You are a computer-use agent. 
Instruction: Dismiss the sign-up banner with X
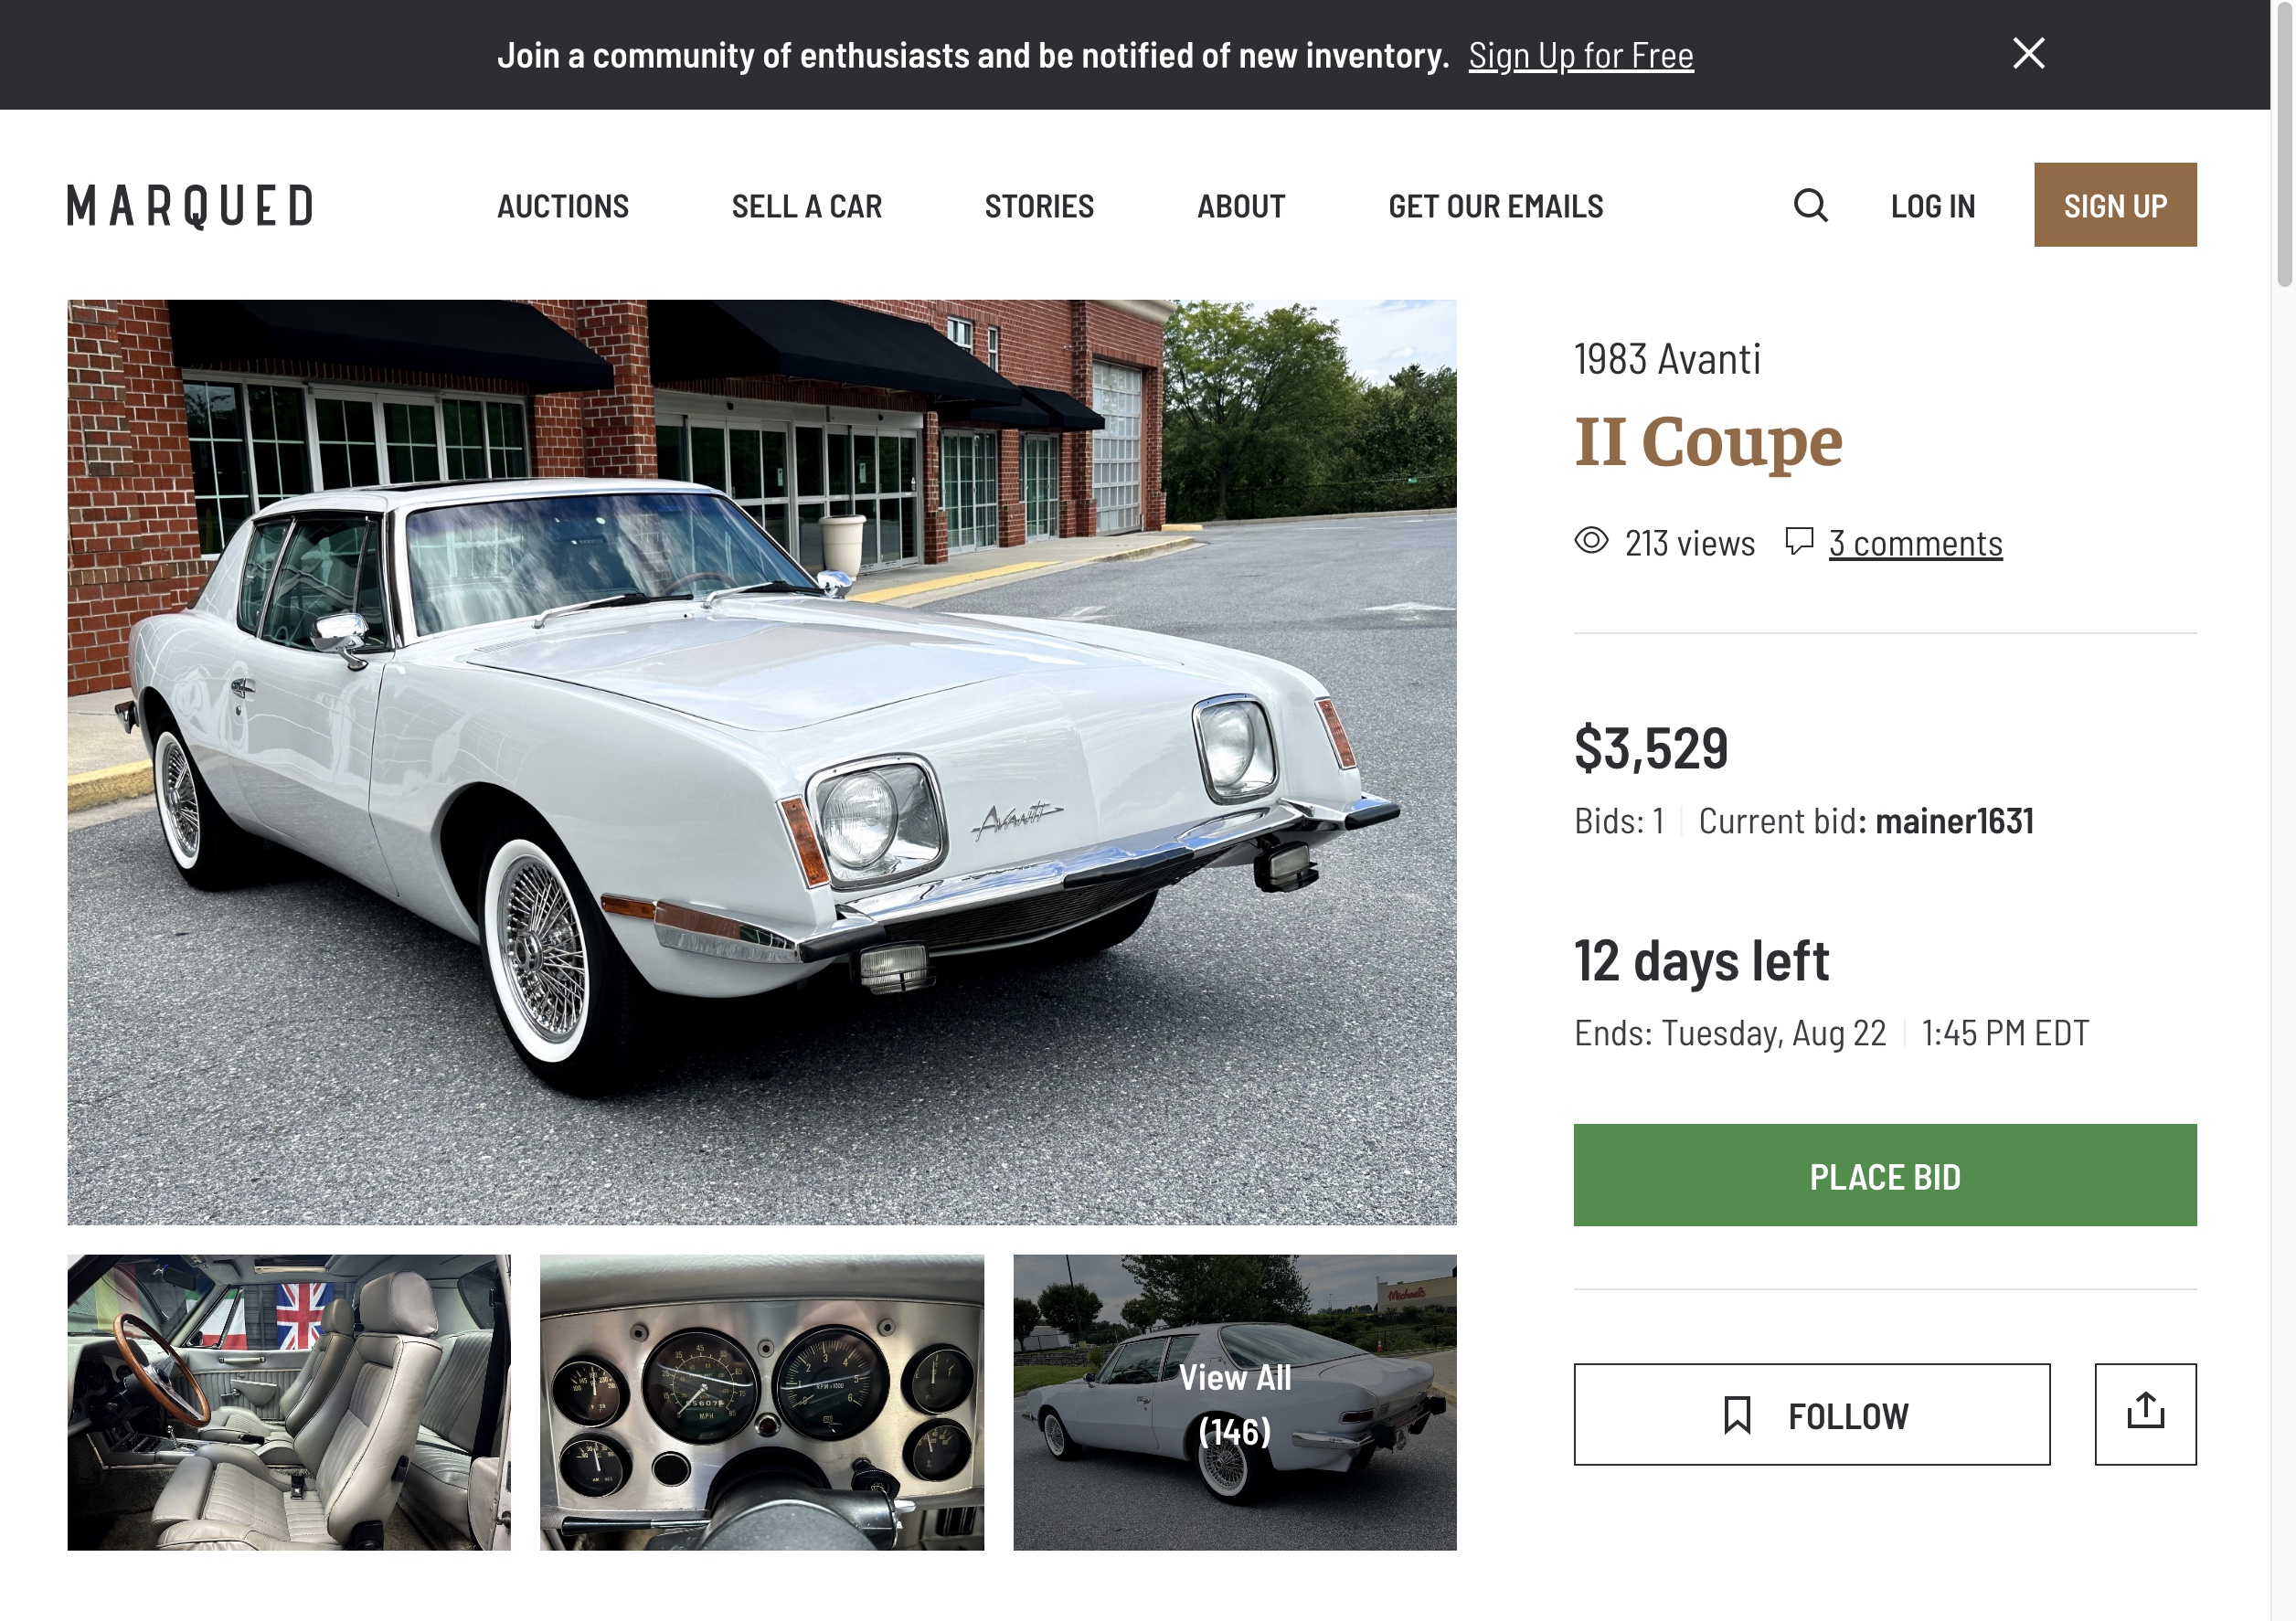pyautogui.click(x=2028, y=54)
